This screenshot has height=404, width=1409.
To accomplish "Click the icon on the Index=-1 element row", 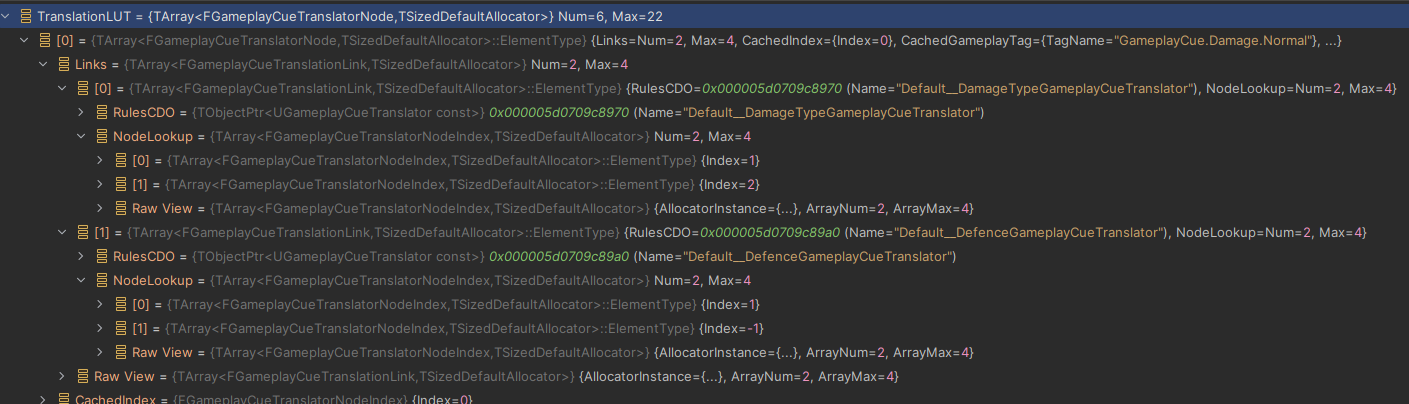I will pos(120,329).
